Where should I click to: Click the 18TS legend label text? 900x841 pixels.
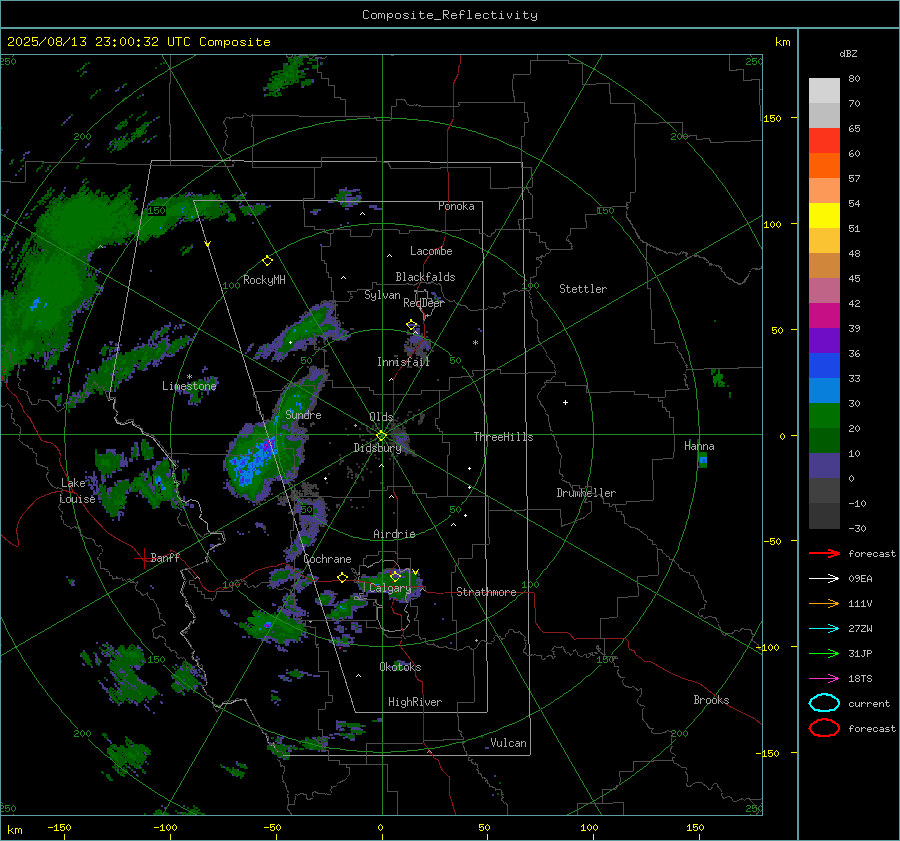(x=860, y=679)
